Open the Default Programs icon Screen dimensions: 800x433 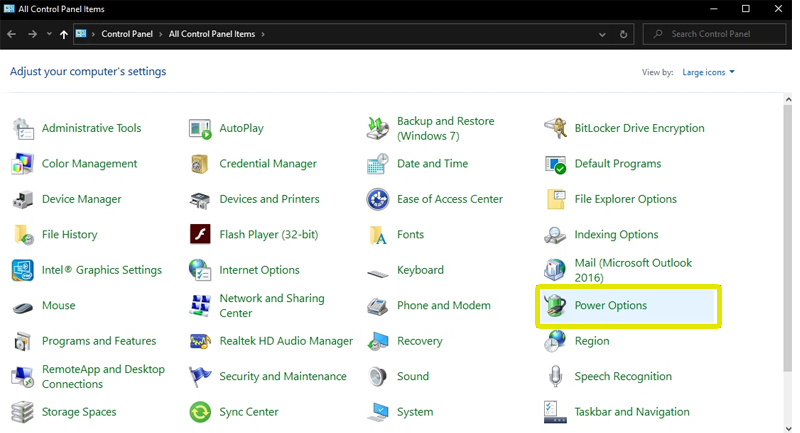coord(555,164)
